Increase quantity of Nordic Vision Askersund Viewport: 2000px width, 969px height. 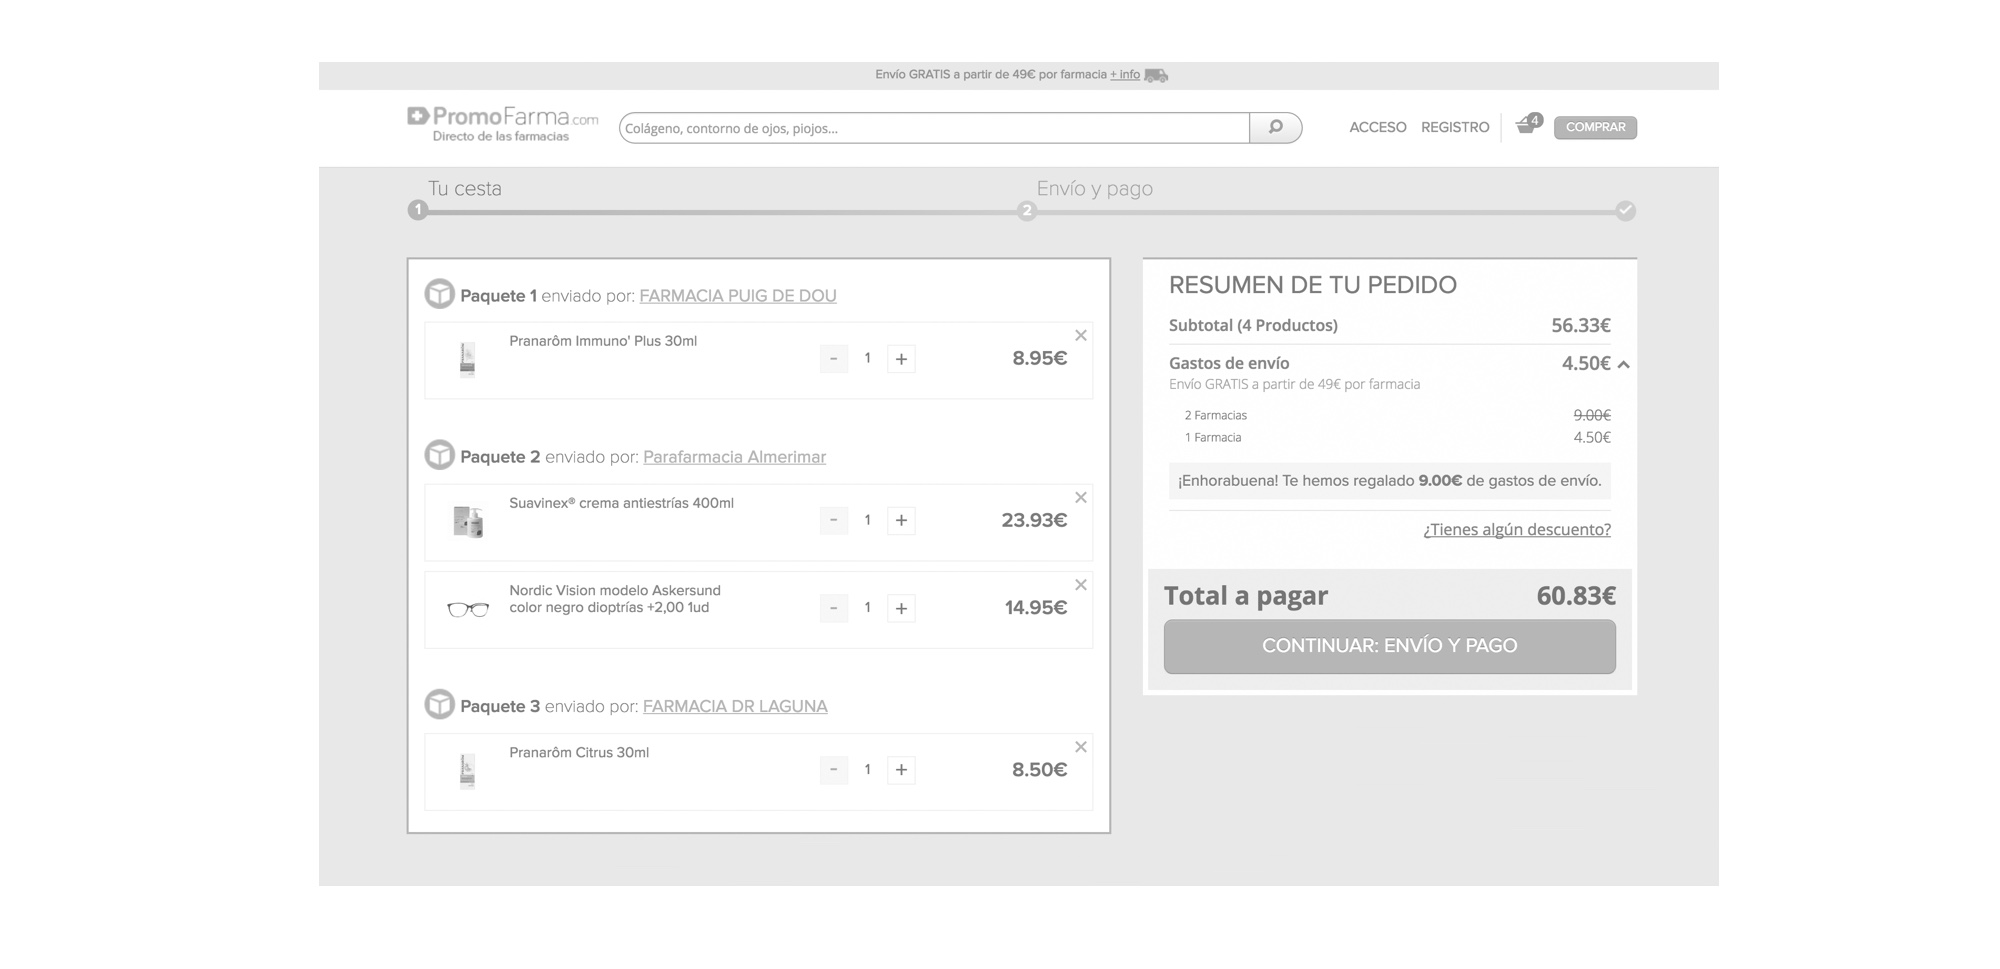[901, 608]
